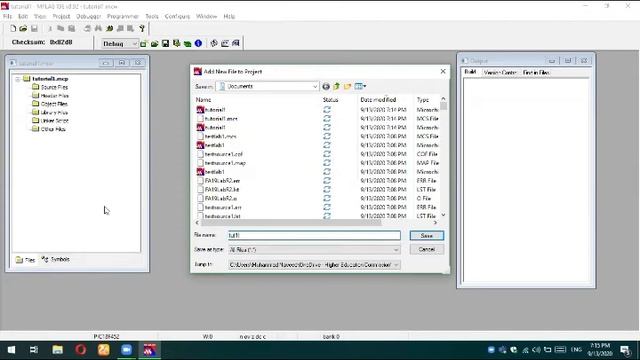Click the Cut toolbar icon
The image size is (640, 360).
pos(50,29)
